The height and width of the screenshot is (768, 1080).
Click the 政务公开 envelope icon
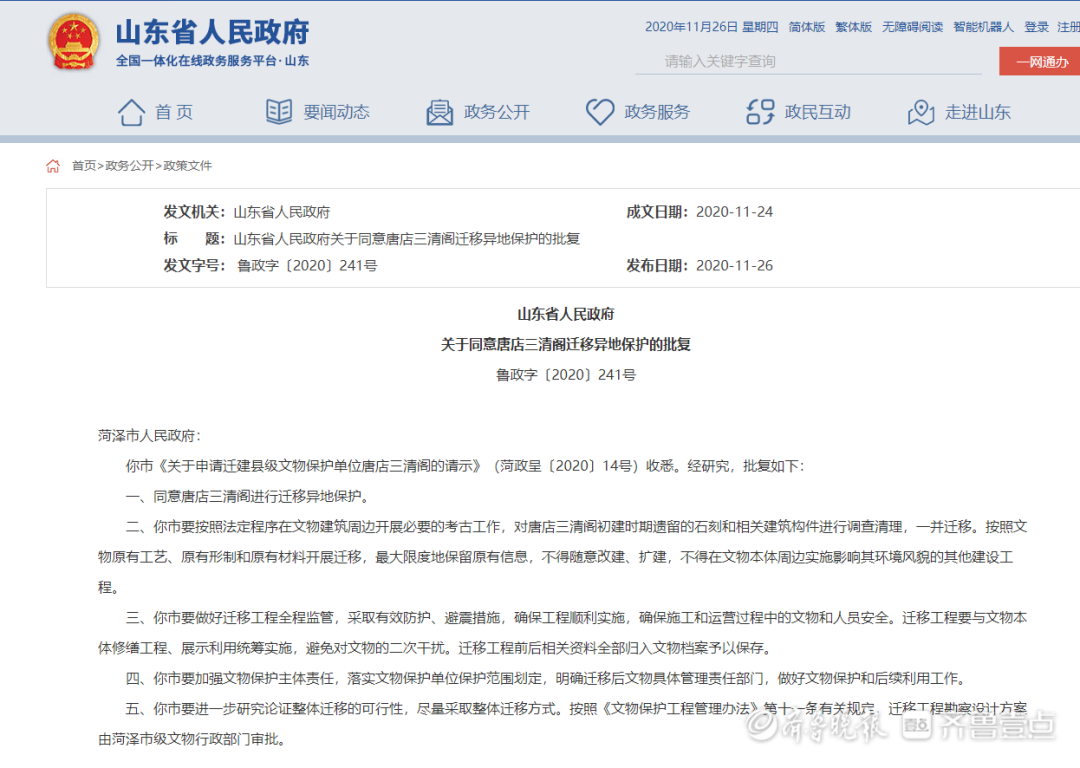coord(440,112)
